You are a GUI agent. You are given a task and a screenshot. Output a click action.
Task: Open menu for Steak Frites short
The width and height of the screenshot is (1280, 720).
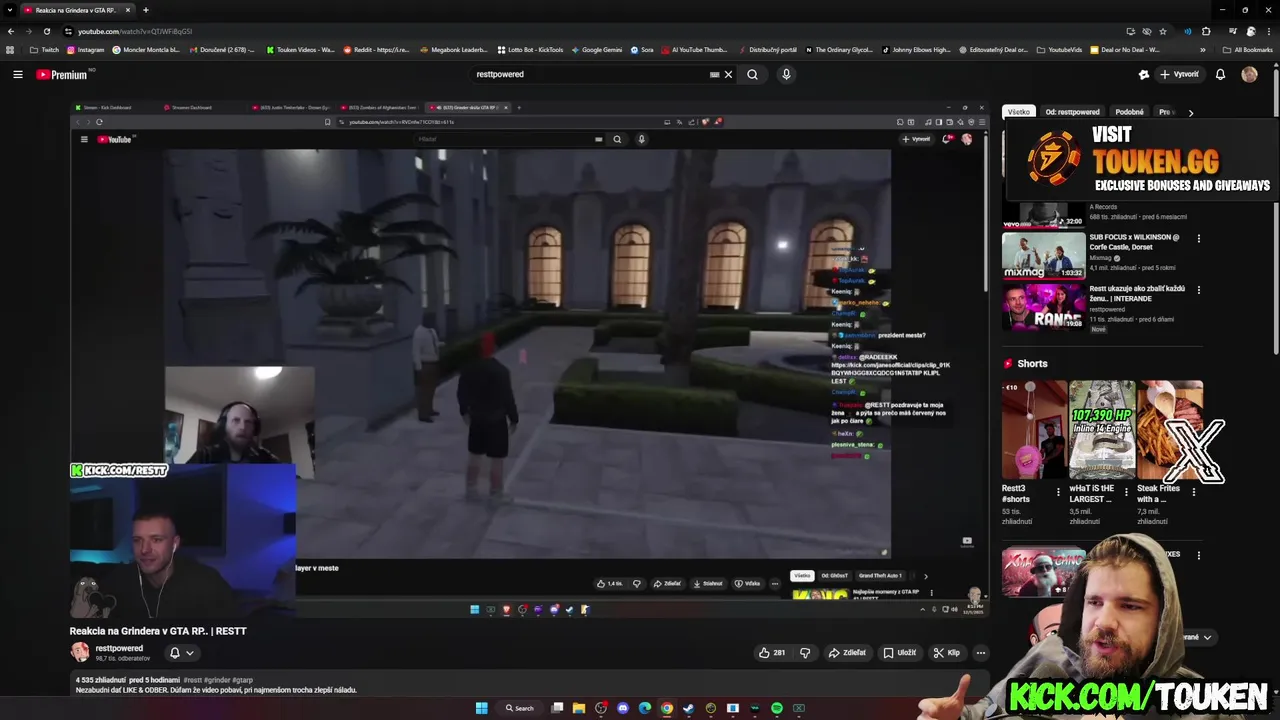1193,492
